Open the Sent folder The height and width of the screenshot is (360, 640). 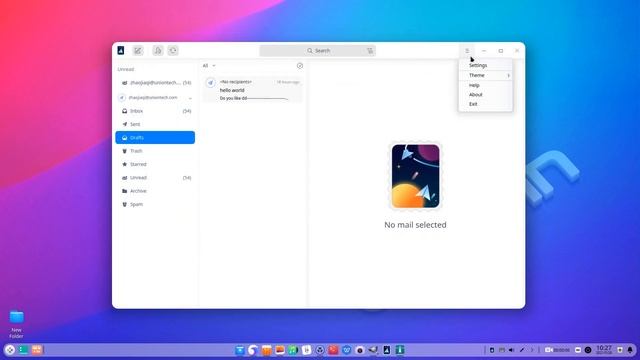pos(155,124)
